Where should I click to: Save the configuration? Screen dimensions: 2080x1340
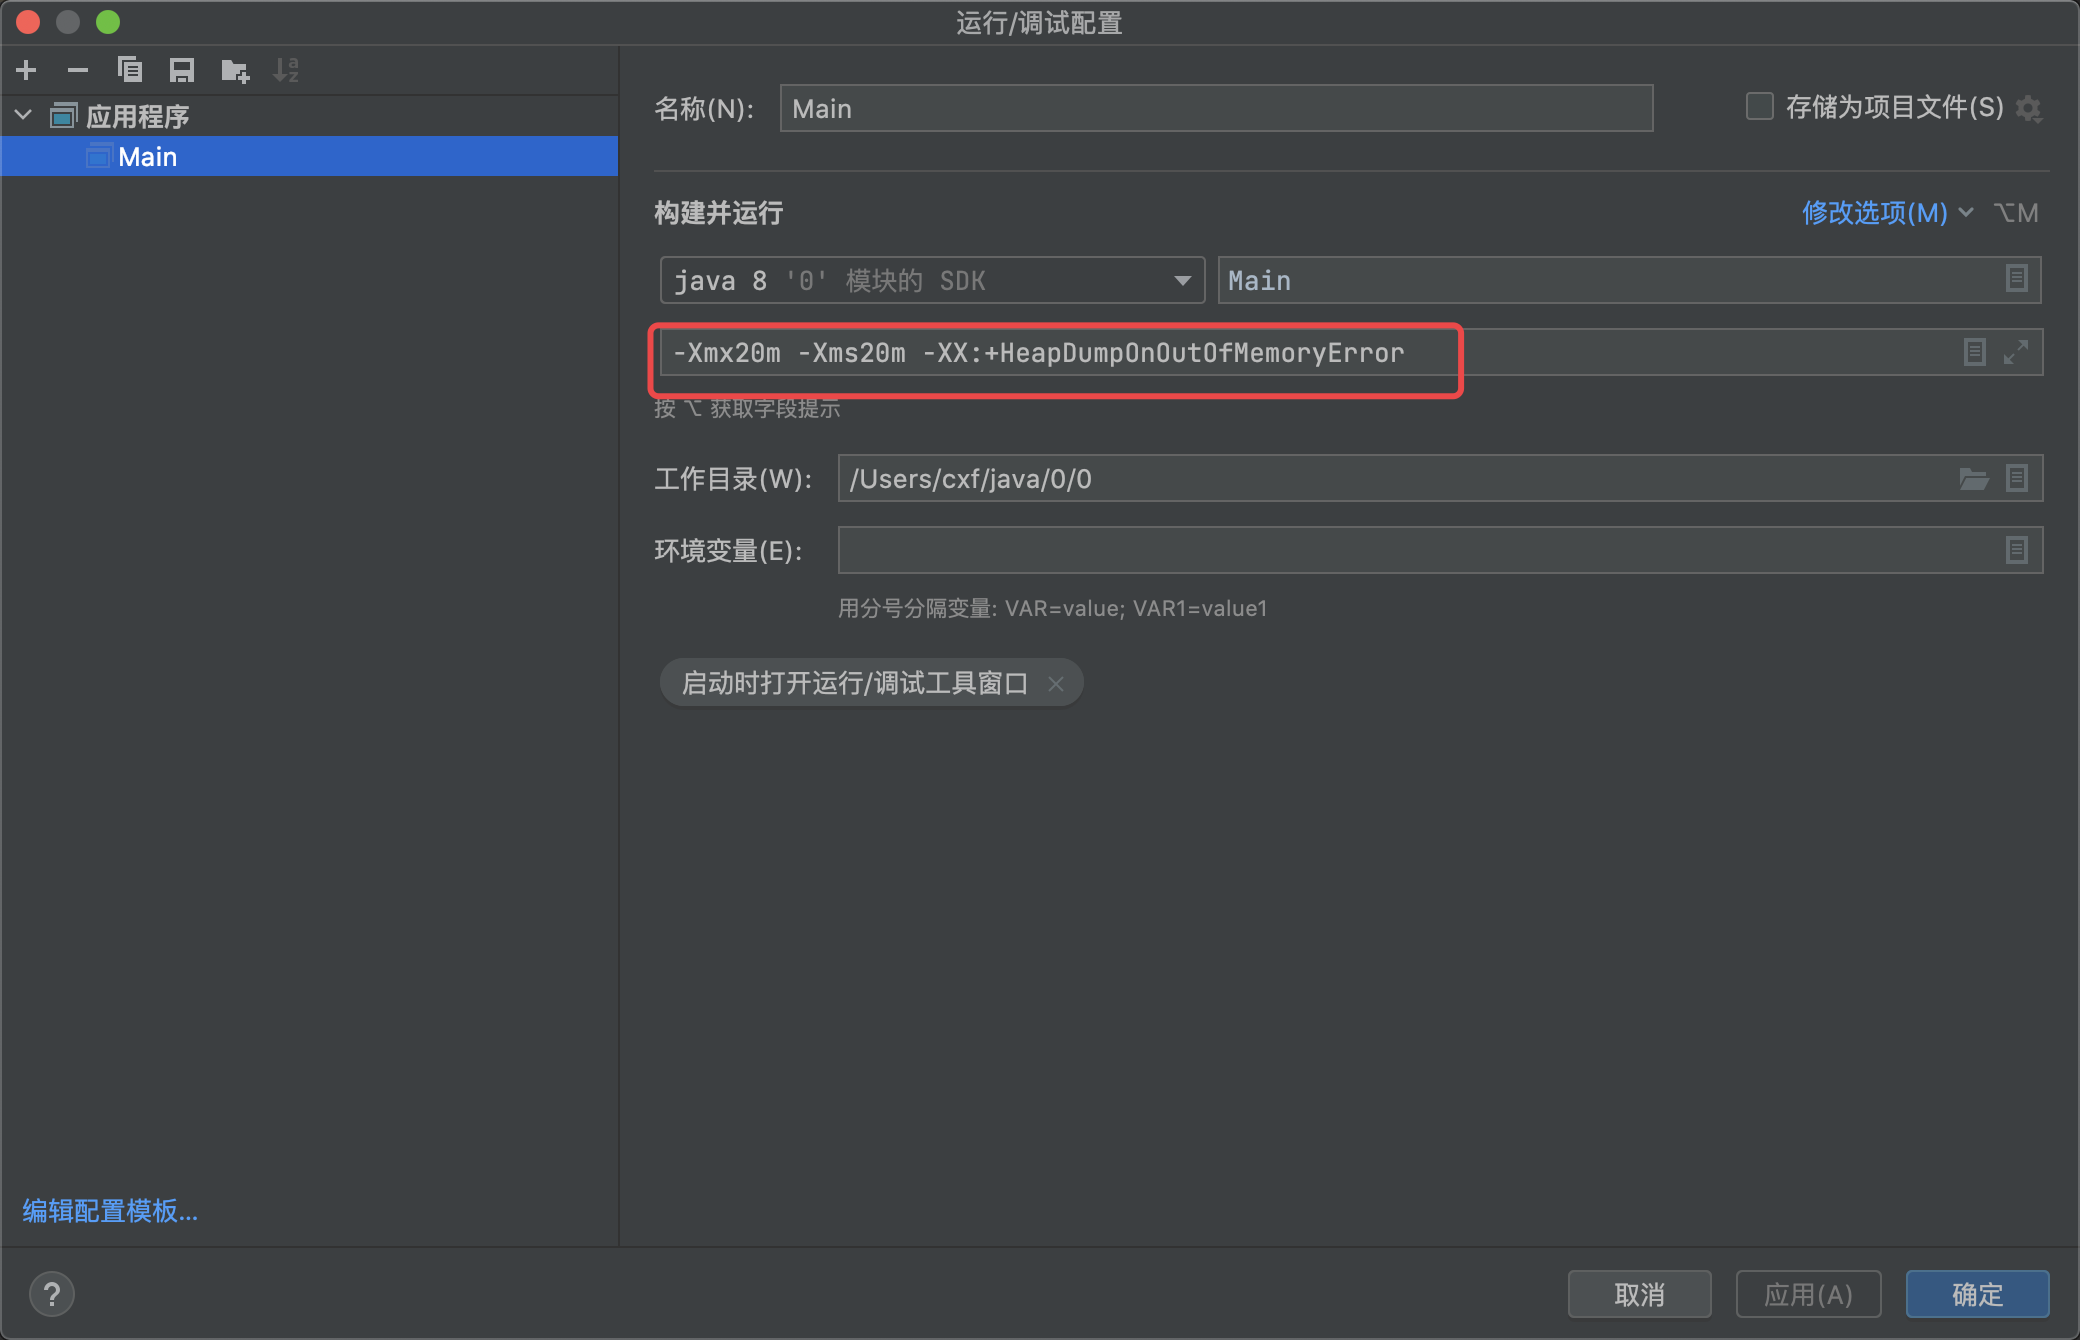[182, 70]
